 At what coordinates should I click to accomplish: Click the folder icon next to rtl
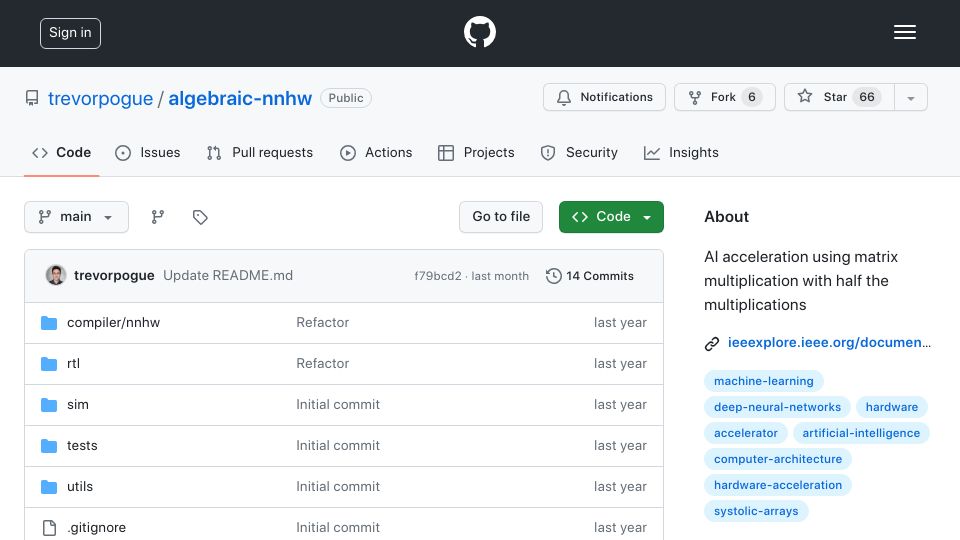coord(49,364)
